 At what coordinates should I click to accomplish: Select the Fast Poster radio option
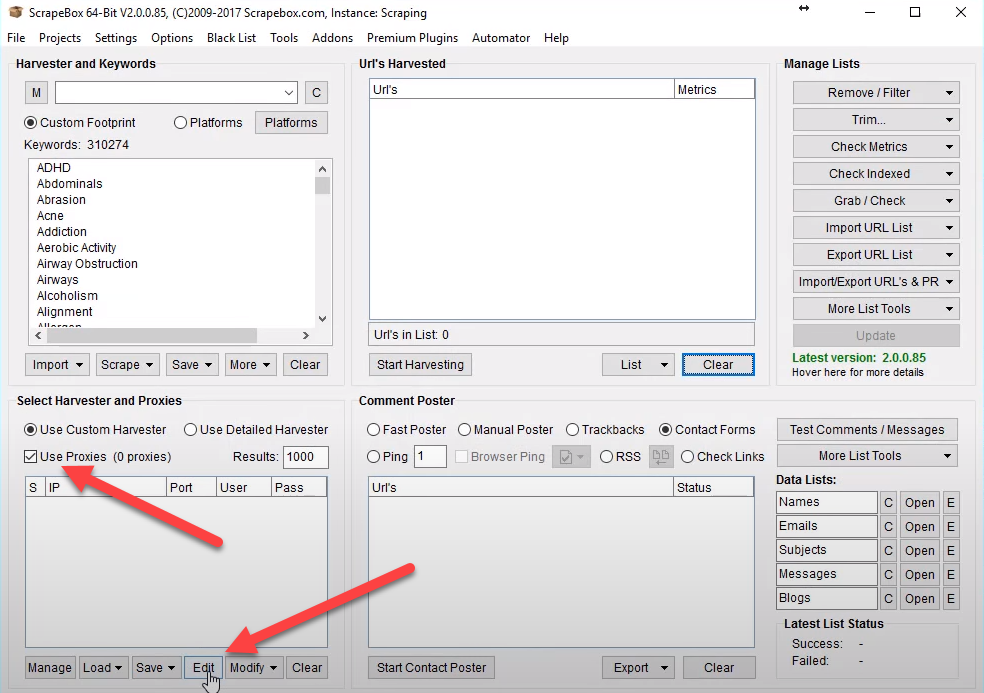point(373,430)
